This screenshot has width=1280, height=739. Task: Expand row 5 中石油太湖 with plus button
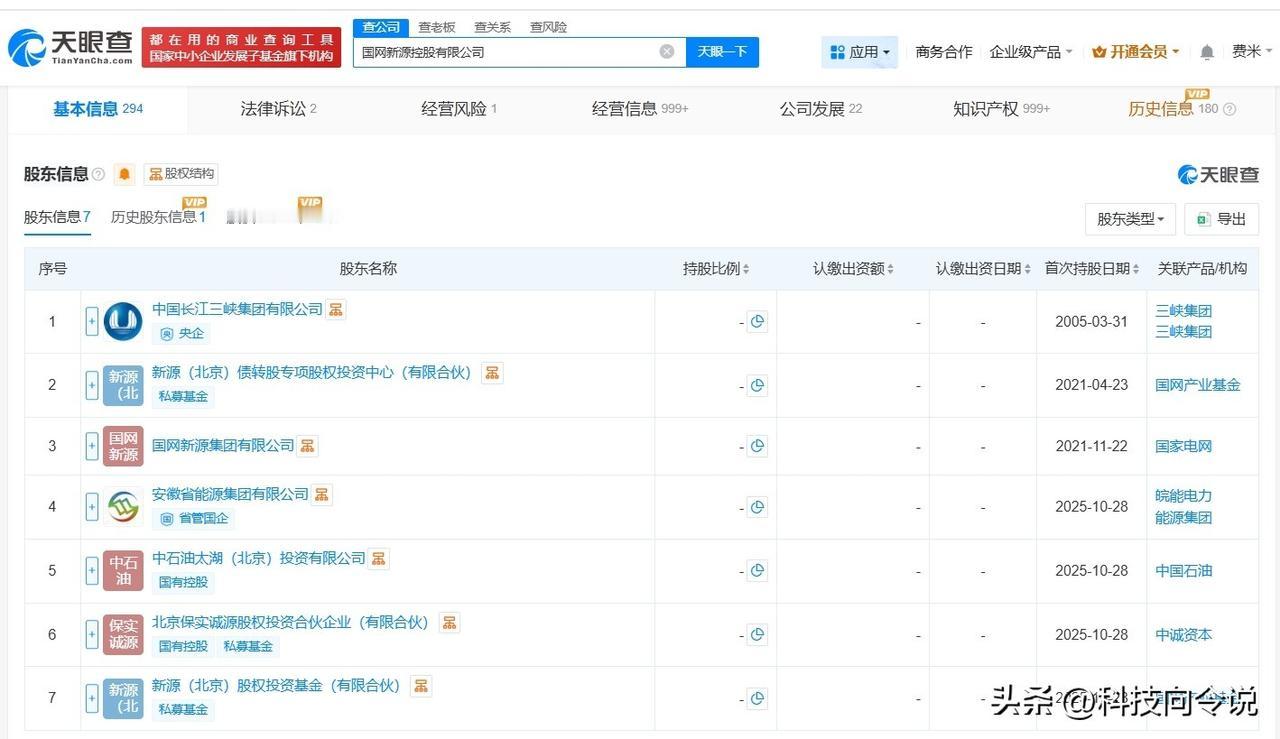pos(92,571)
